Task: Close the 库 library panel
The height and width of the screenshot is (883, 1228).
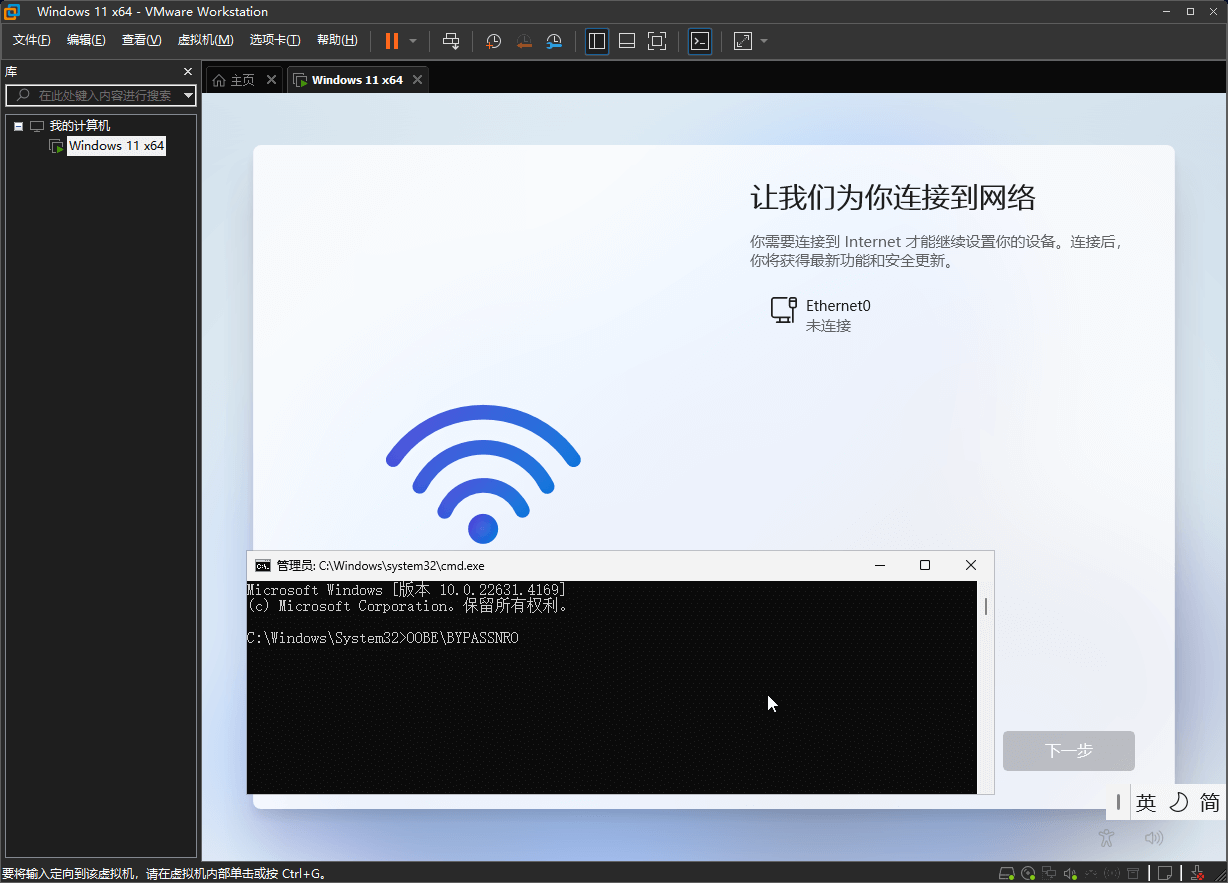Action: click(x=187, y=72)
